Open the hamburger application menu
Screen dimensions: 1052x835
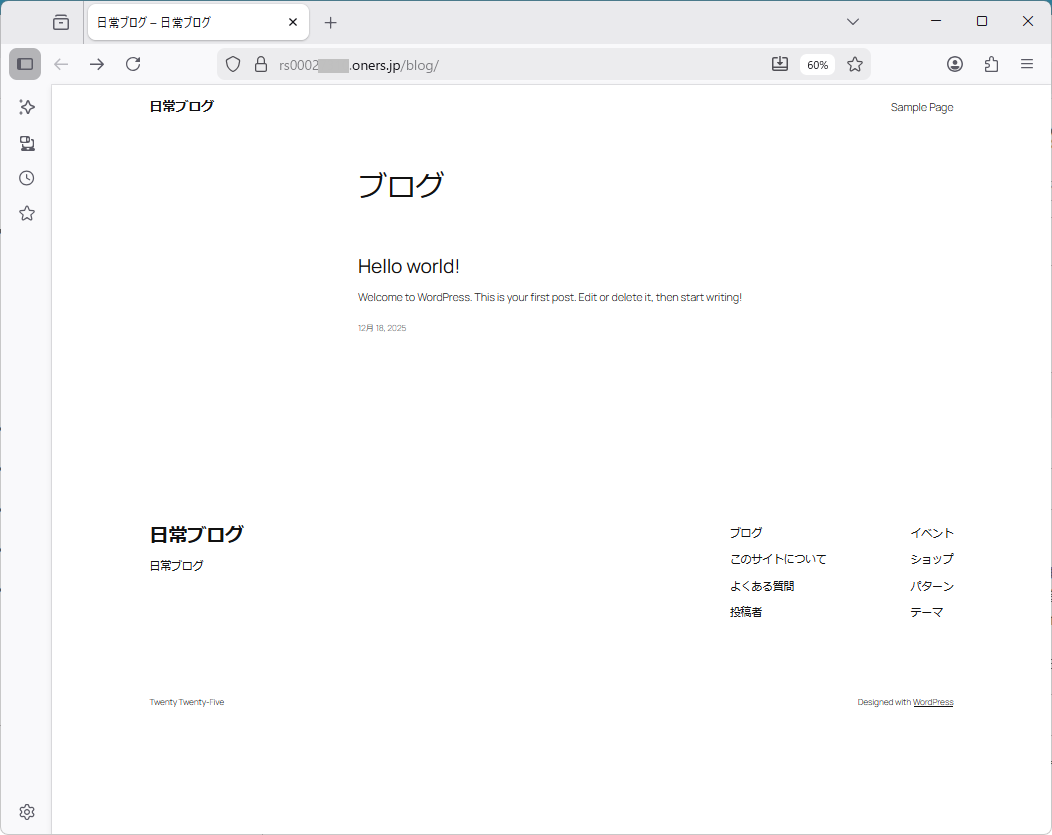point(1027,63)
